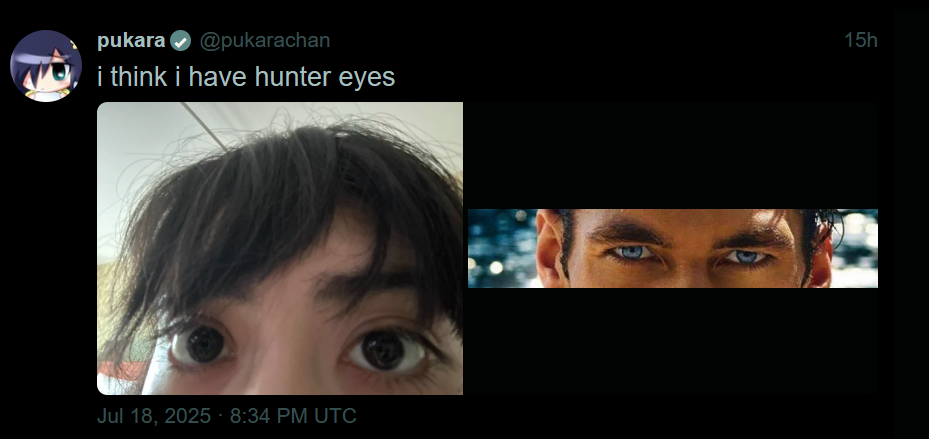
Task: Click the verified checkmark badge beside pukara
Action: pos(181,41)
